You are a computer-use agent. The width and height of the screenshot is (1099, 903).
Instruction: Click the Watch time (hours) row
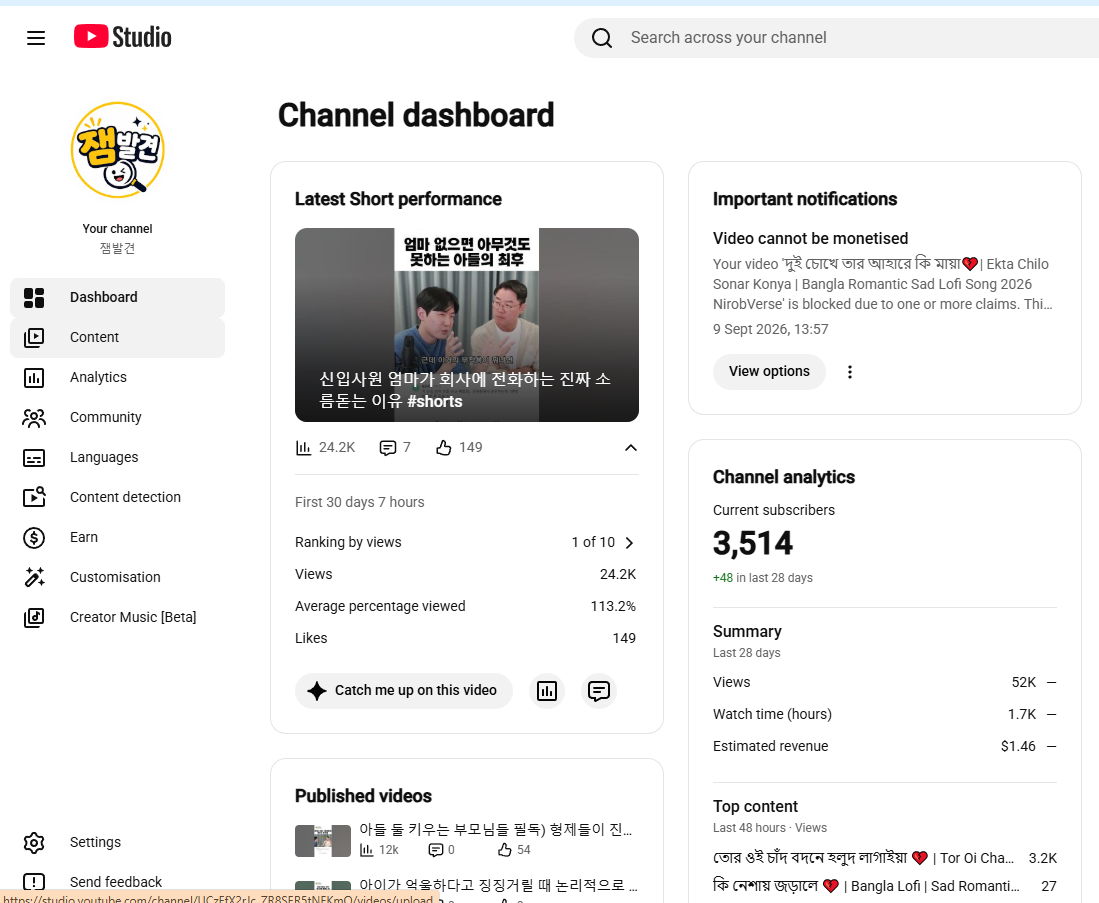pos(885,714)
